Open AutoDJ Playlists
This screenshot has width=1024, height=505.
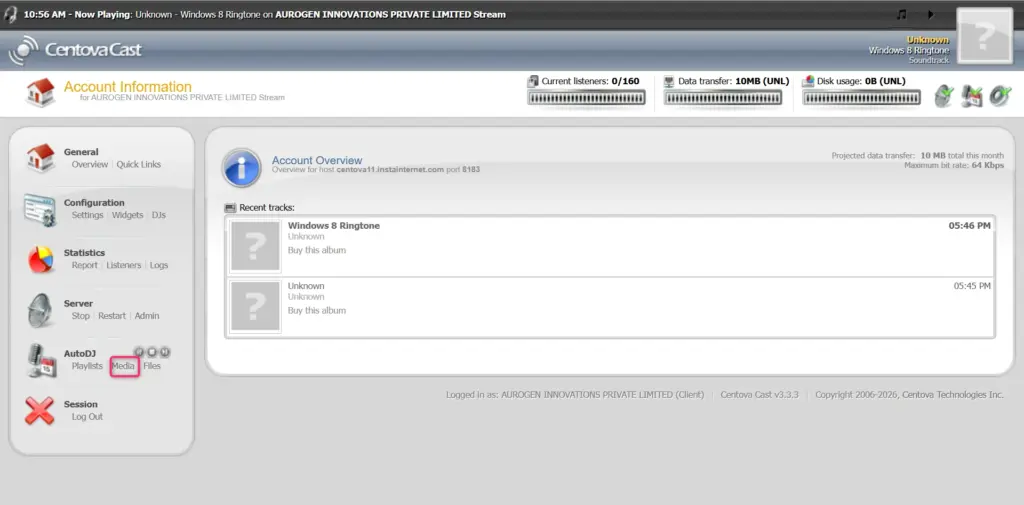87,366
